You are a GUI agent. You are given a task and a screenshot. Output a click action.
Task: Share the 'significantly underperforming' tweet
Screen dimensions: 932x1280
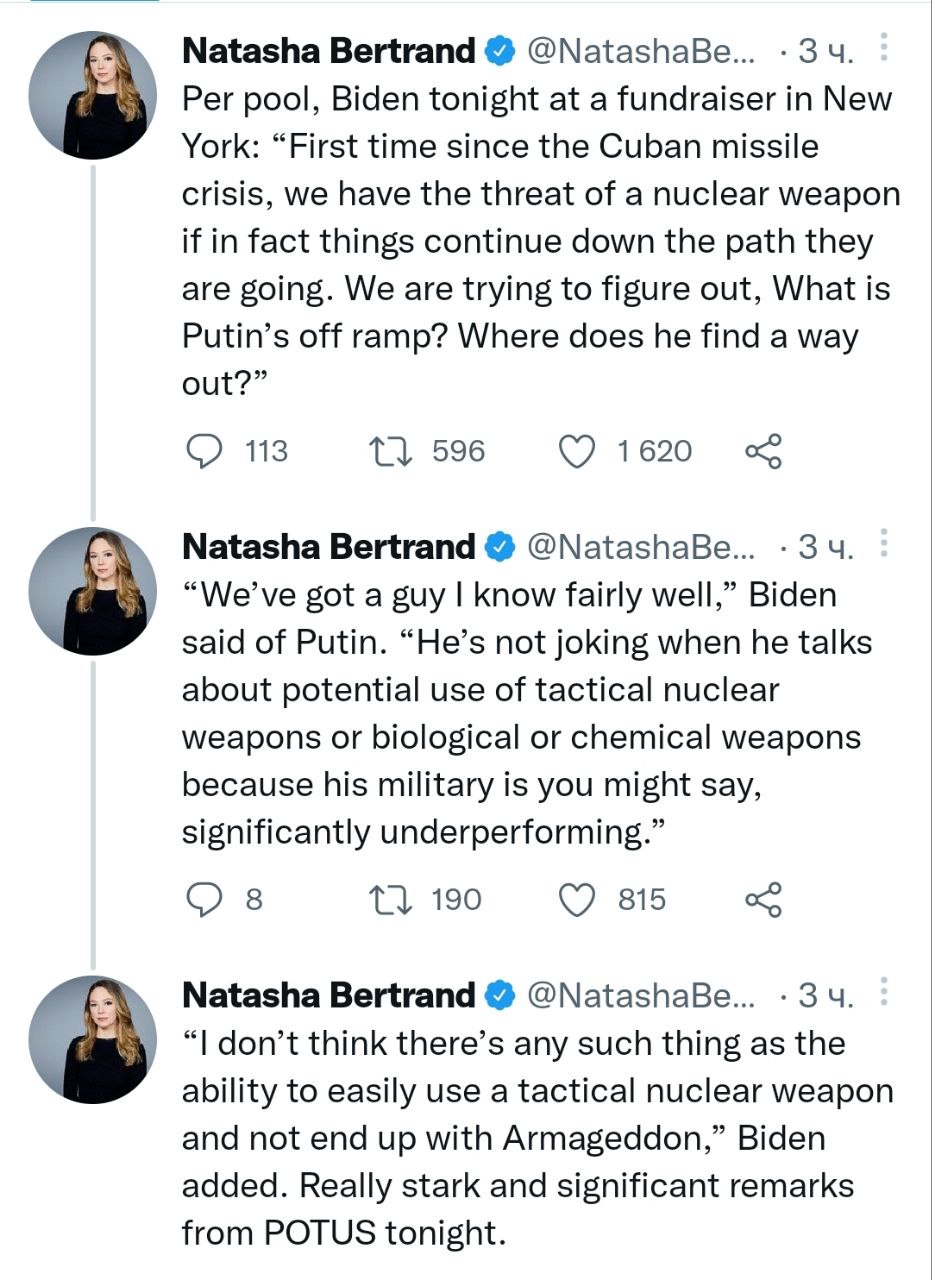pos(763,900)
